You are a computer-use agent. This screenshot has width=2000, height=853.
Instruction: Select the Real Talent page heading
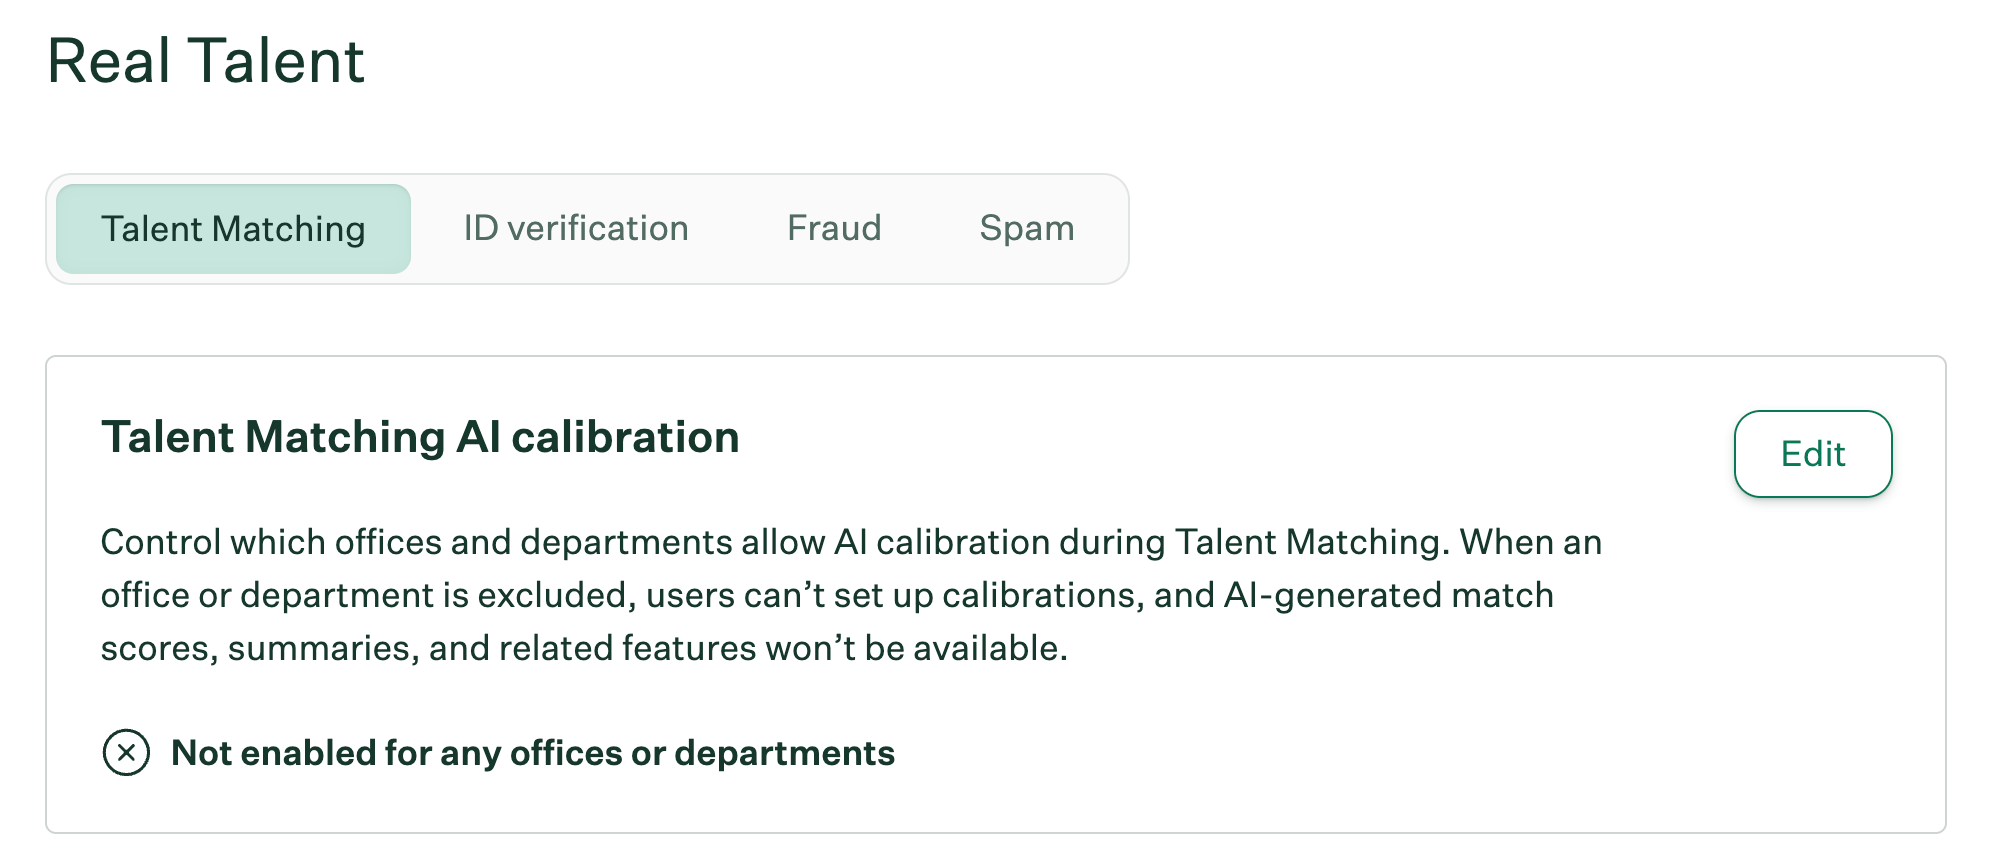click(207, 62)
